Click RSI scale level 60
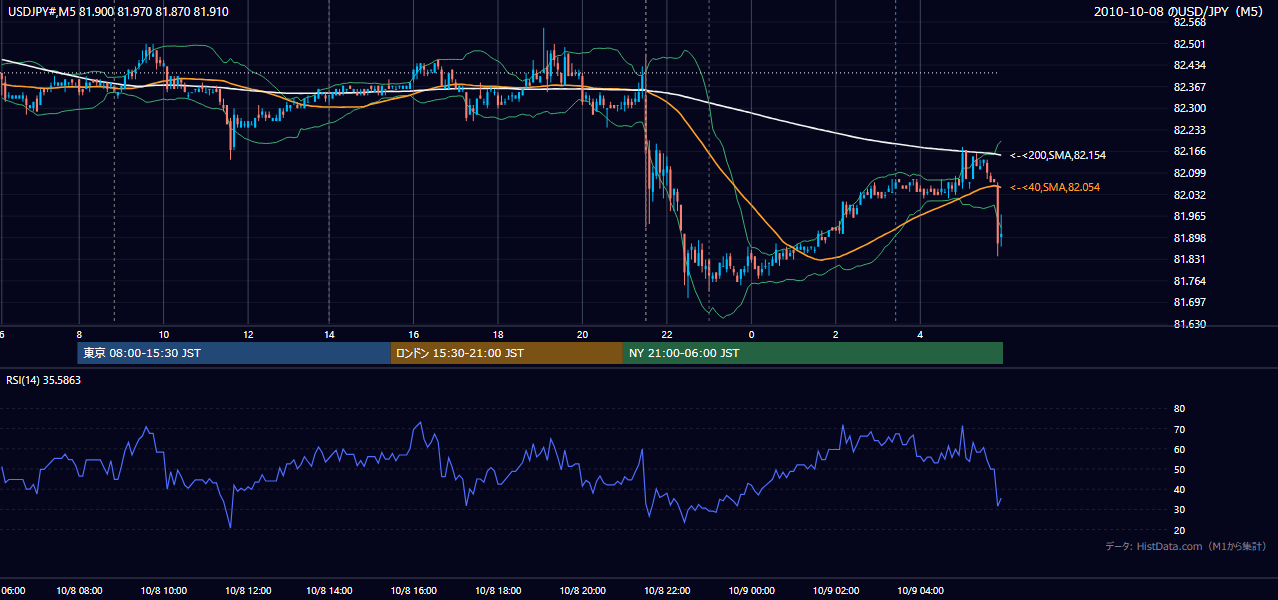 pos(1179,449)
